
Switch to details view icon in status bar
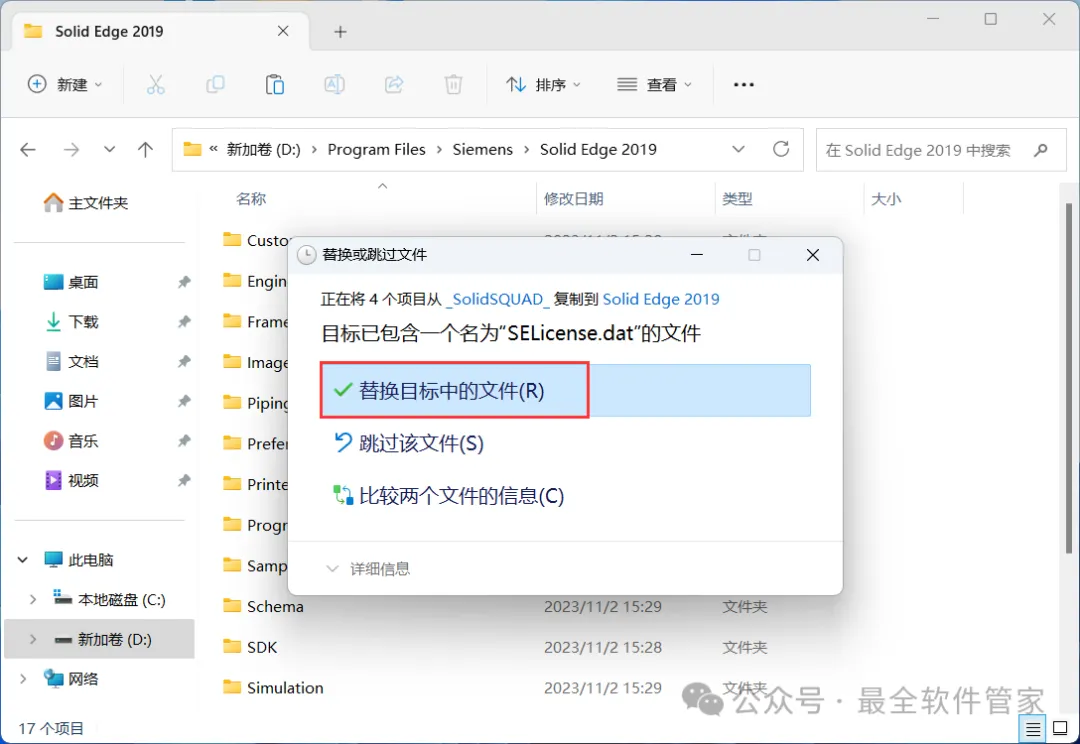click(1032, 728)
